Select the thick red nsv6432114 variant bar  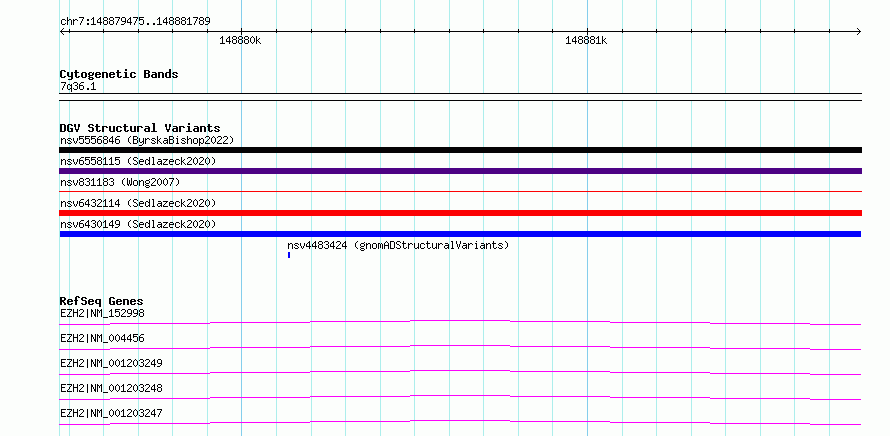460,213
